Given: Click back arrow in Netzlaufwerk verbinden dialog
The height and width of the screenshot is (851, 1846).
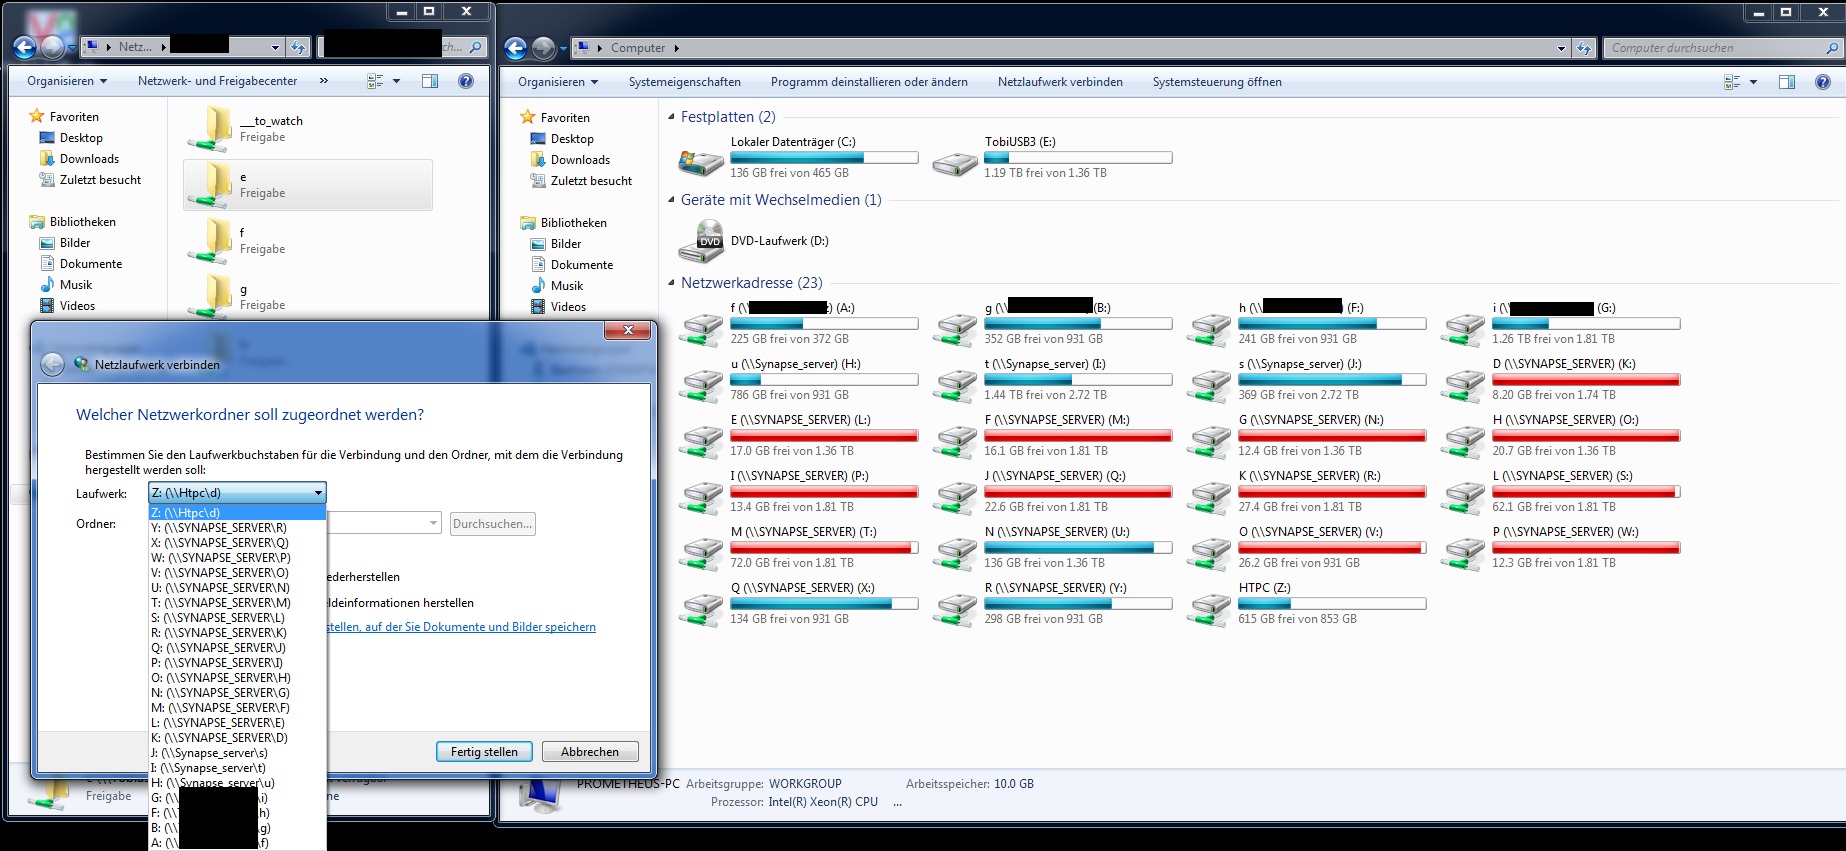Looking at the screenshot, I should pos(53,365).
